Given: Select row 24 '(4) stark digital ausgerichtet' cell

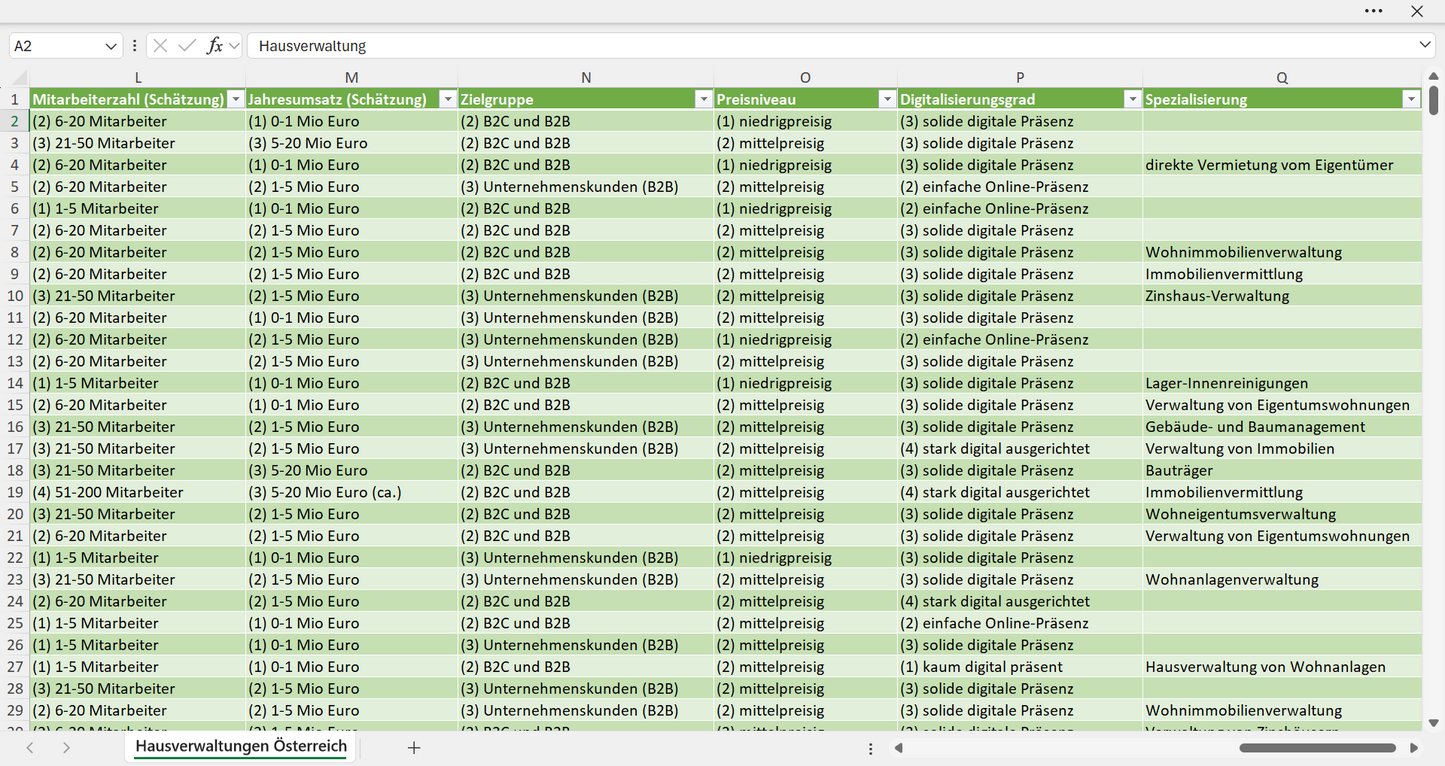Looking at the screenshot, I should [x=1020, y=601].
